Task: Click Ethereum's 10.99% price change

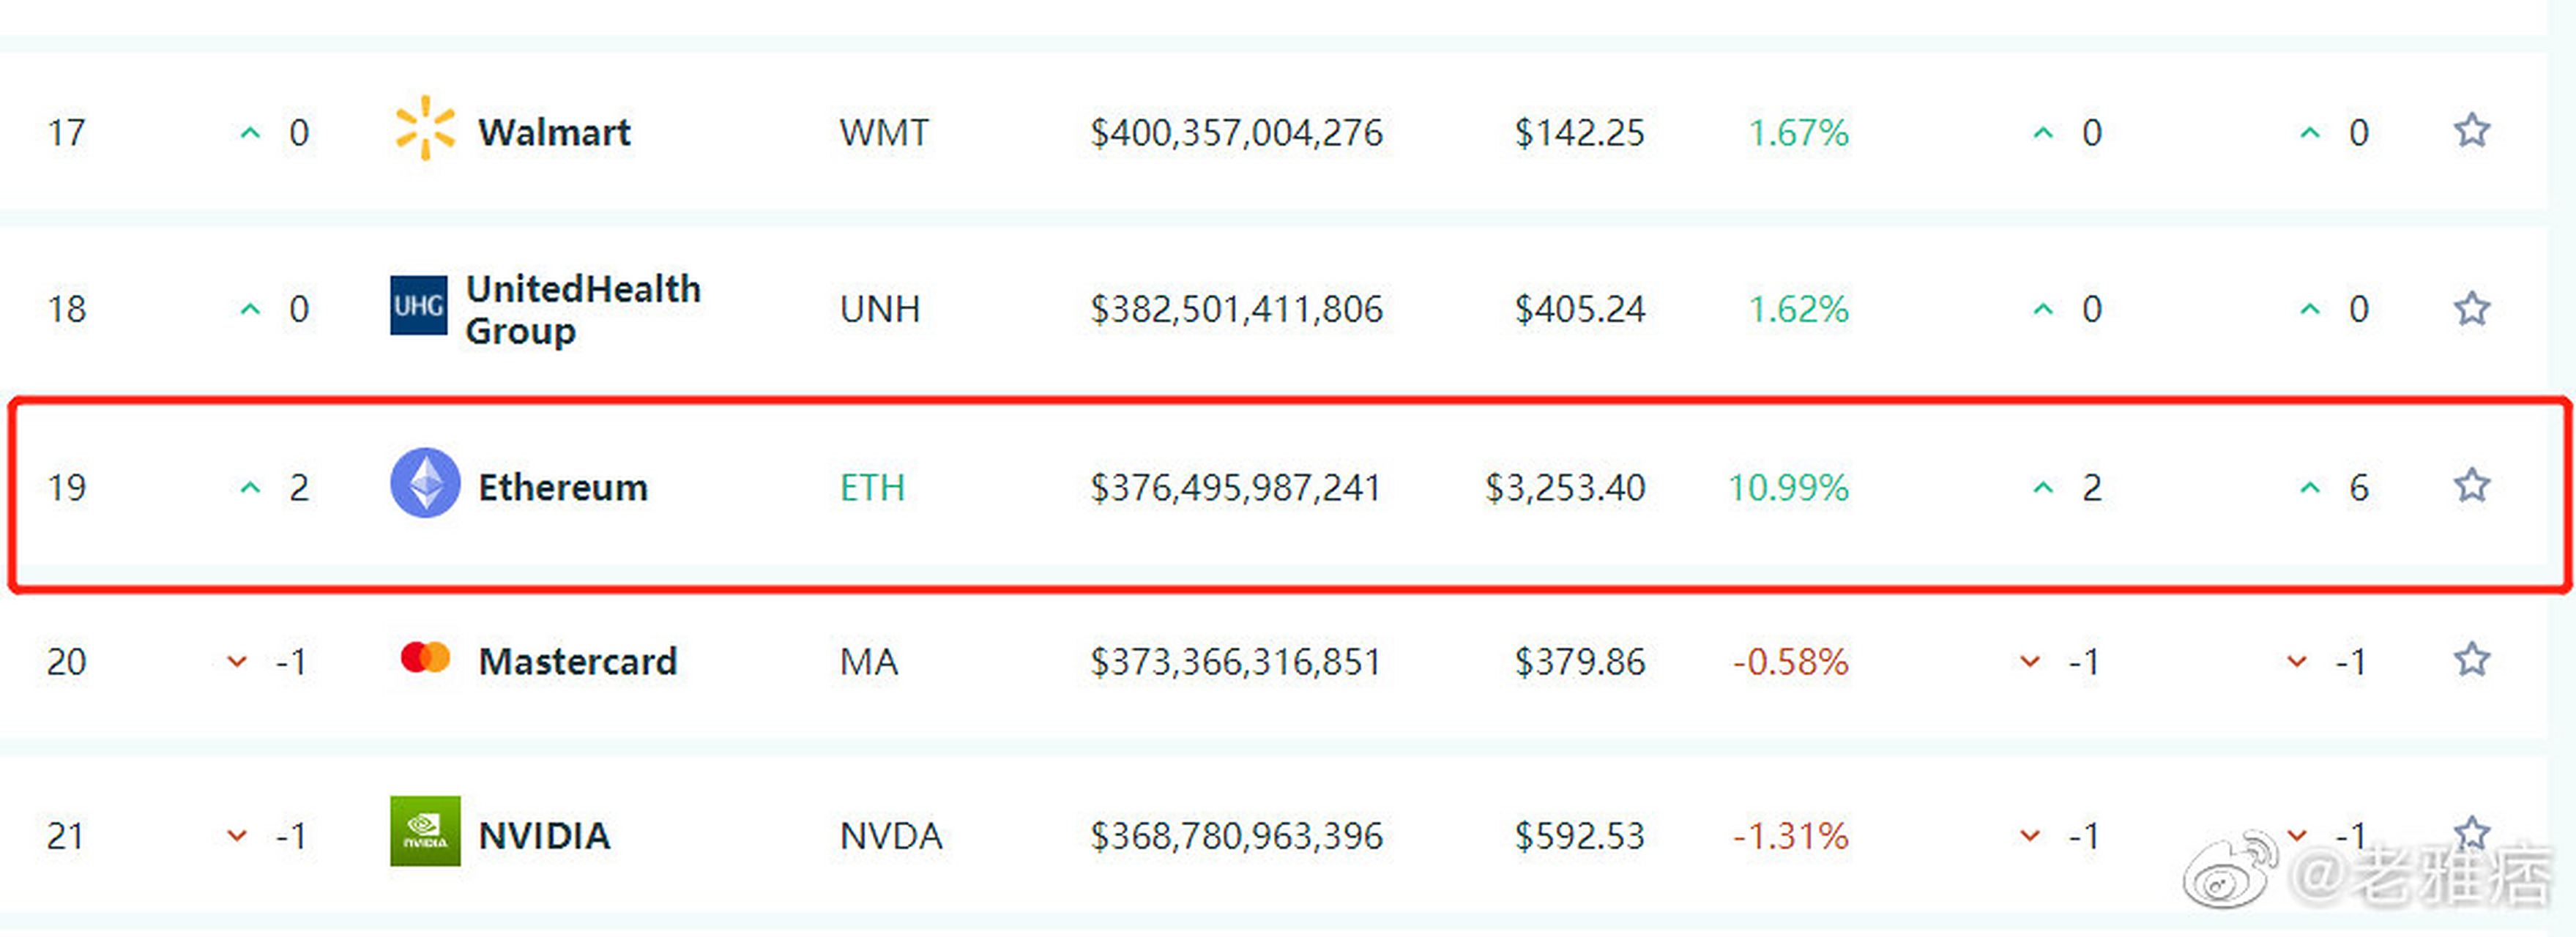Action: [x=1788, y=488]
